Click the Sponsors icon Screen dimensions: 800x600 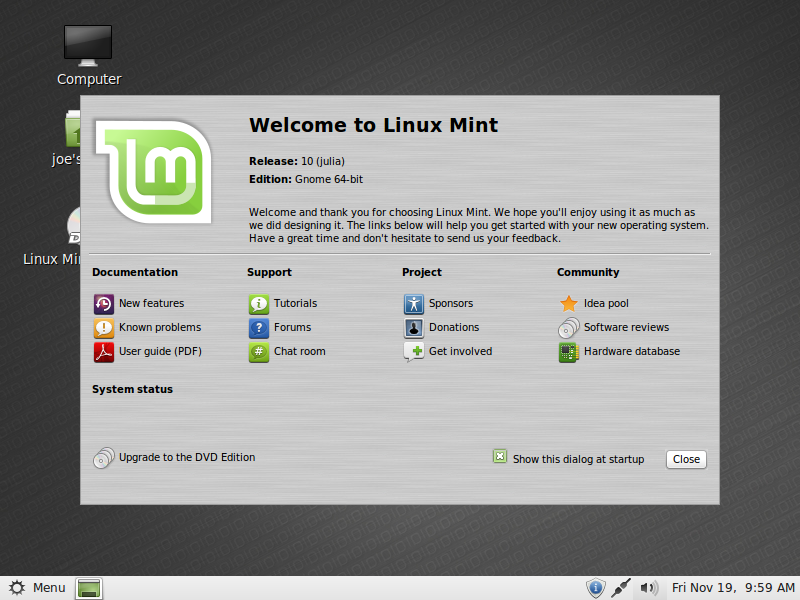413,304
